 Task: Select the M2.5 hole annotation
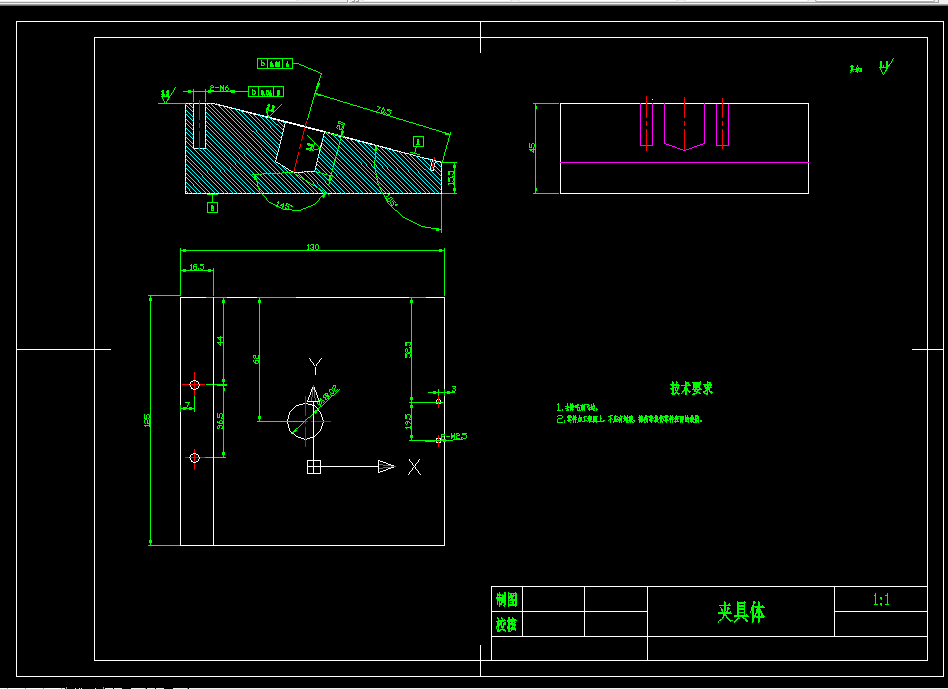[455, 436]
